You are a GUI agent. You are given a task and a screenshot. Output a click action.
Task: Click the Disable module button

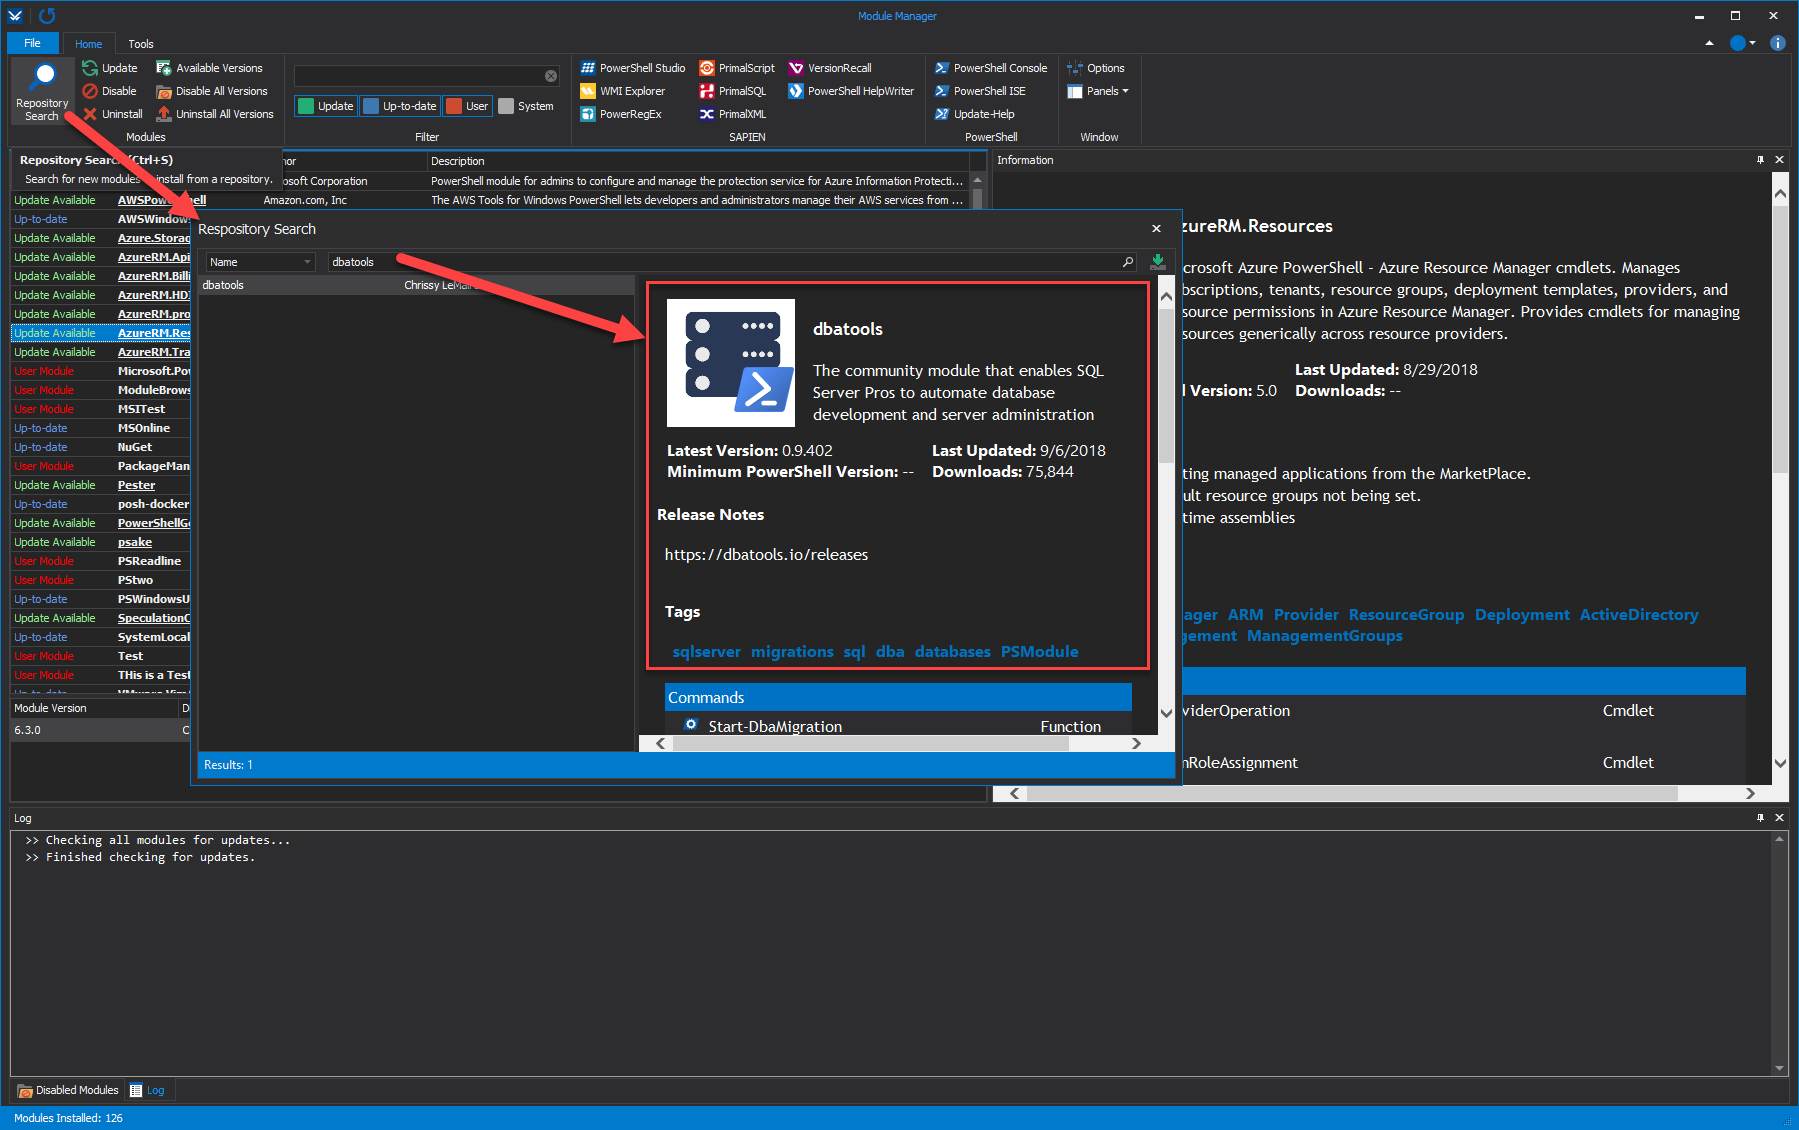point(109,91)
